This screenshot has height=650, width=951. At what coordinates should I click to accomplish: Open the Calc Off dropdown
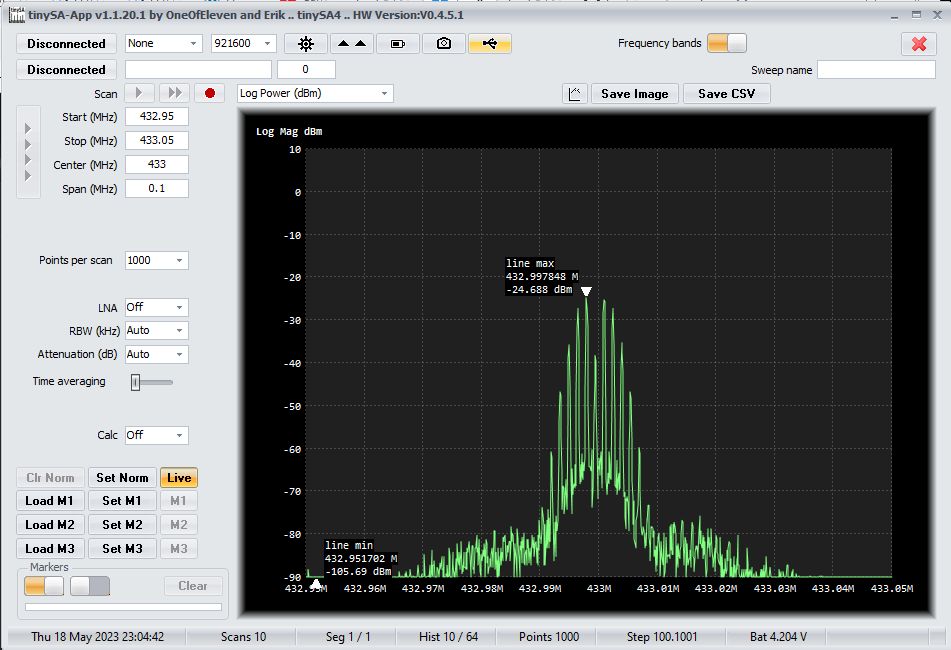[x=156, y=435]
